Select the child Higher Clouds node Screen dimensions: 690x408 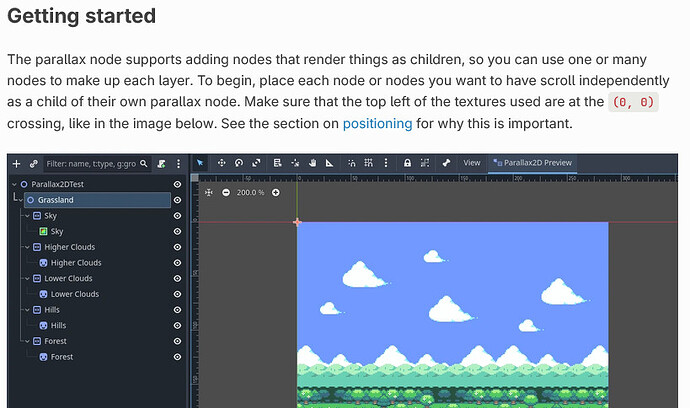pos(76,263)
